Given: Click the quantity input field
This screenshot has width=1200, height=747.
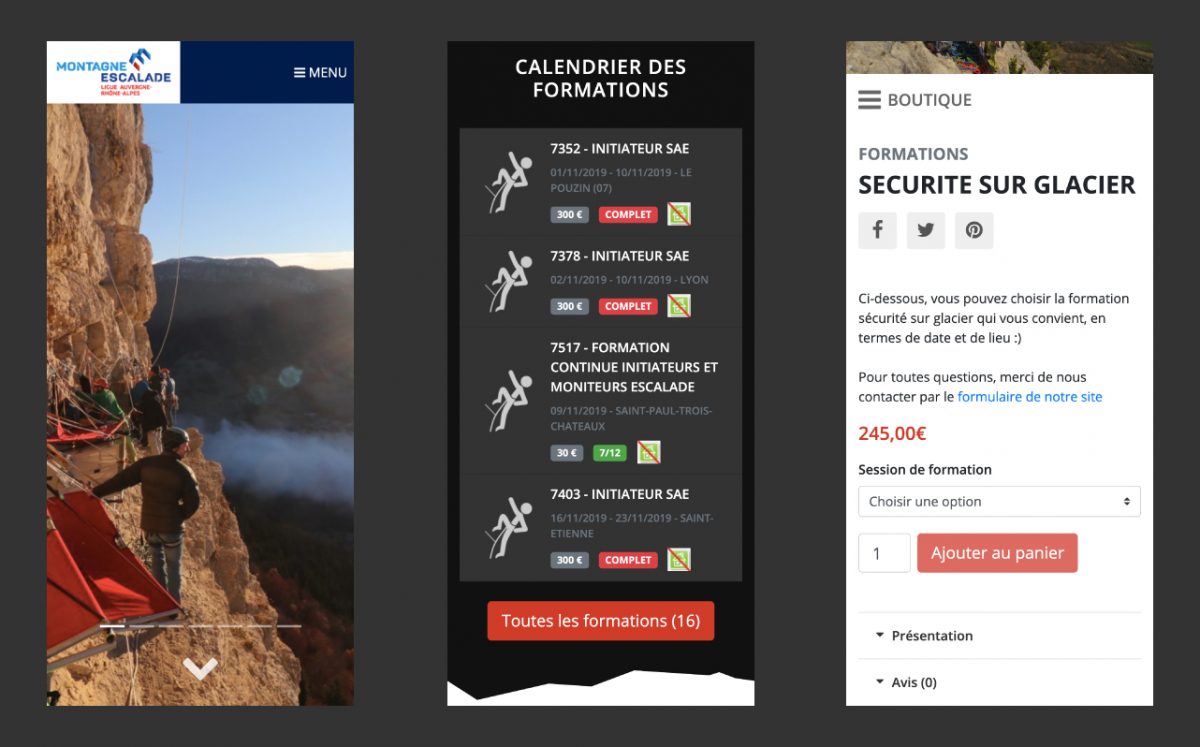Looking at the screenshot, I should click(884, 553).
